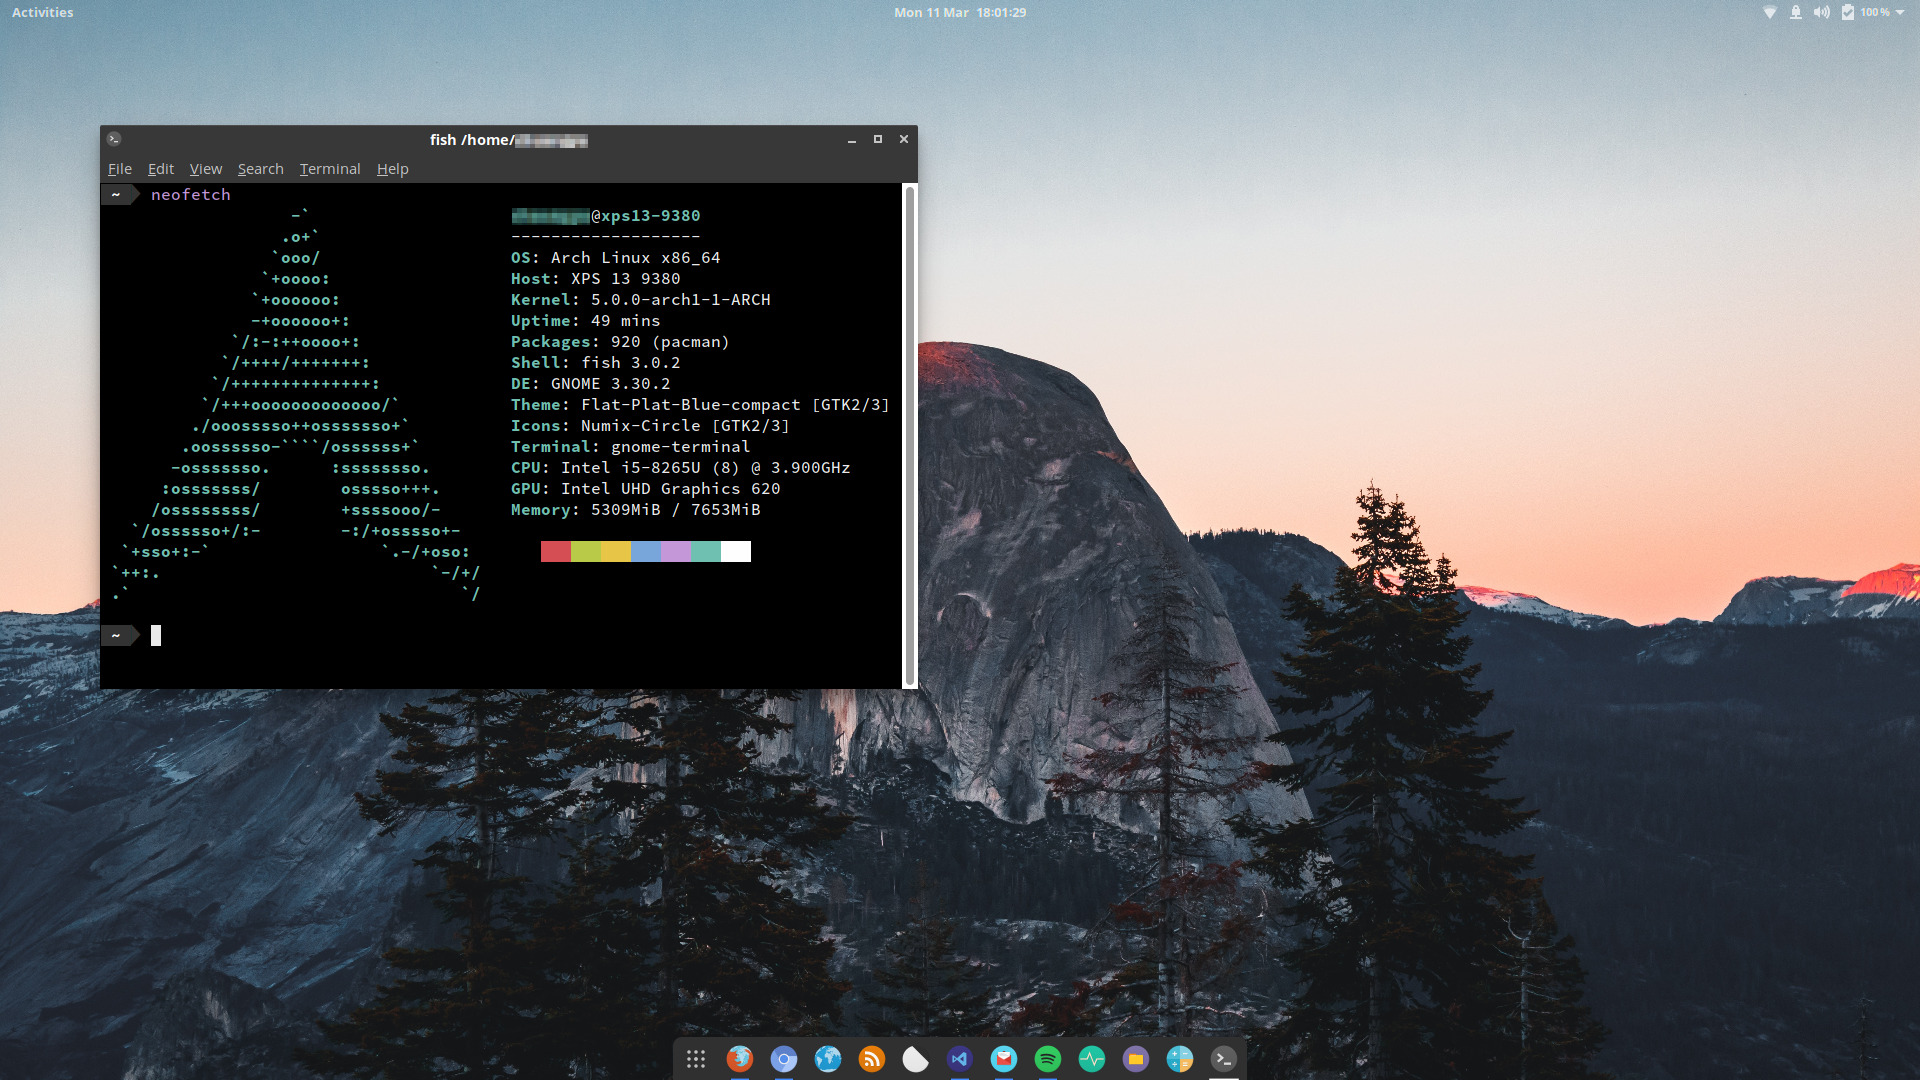
Task: Click the terminal vertical scrollbar
Action: click(910, 435)
